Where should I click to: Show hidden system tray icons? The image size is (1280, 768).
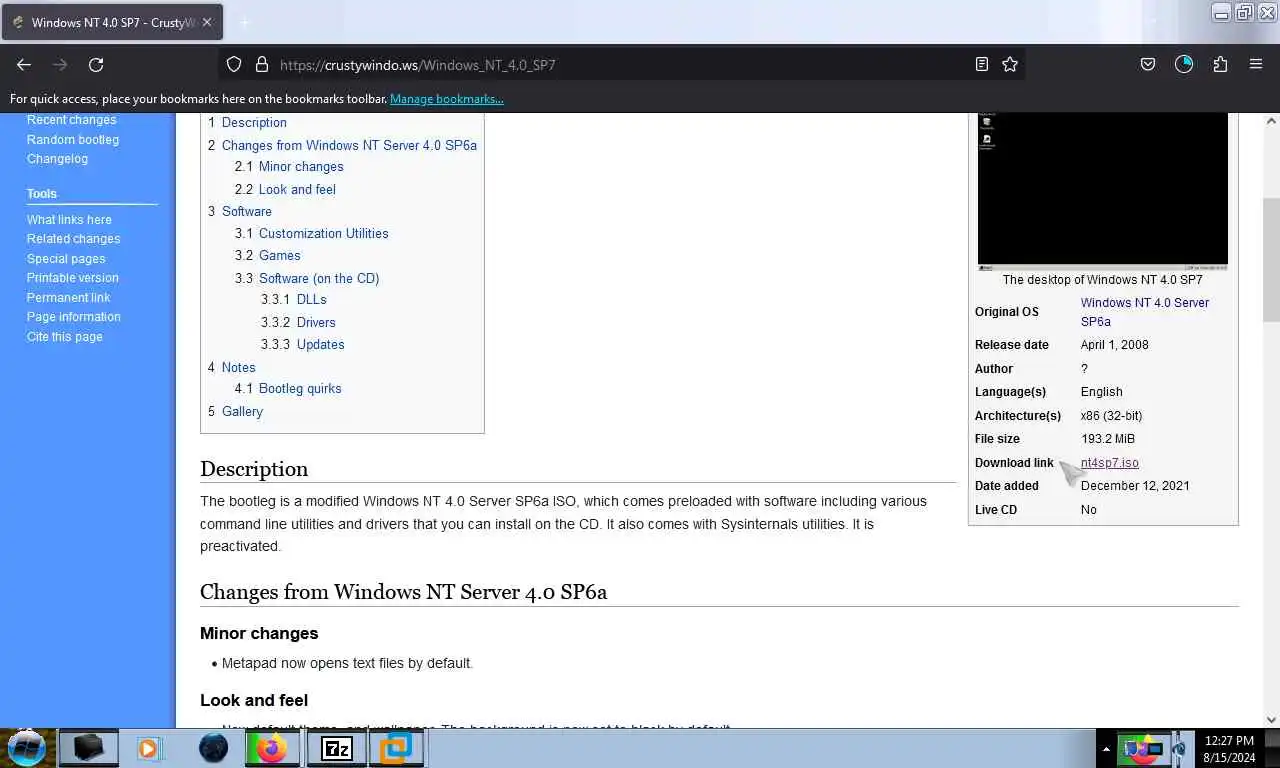[x=1106, y=748]
